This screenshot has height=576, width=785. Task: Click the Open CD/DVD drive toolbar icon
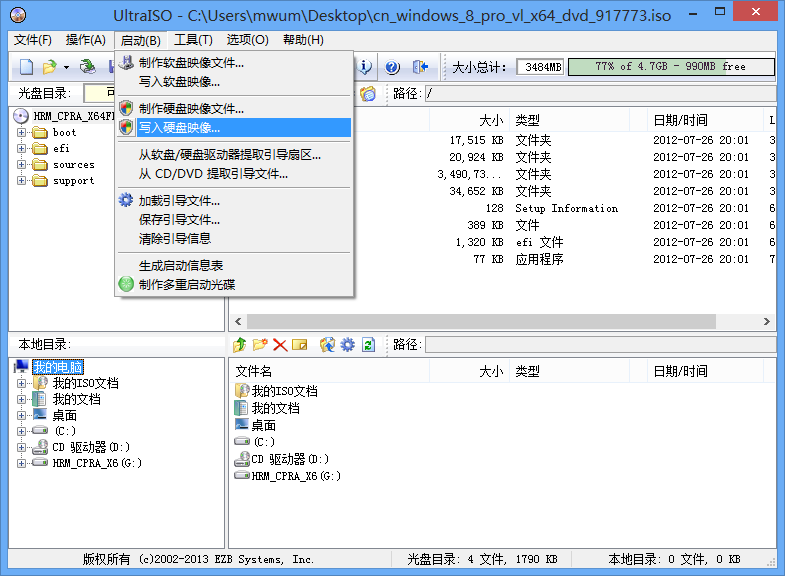click(x=88, y=67)
